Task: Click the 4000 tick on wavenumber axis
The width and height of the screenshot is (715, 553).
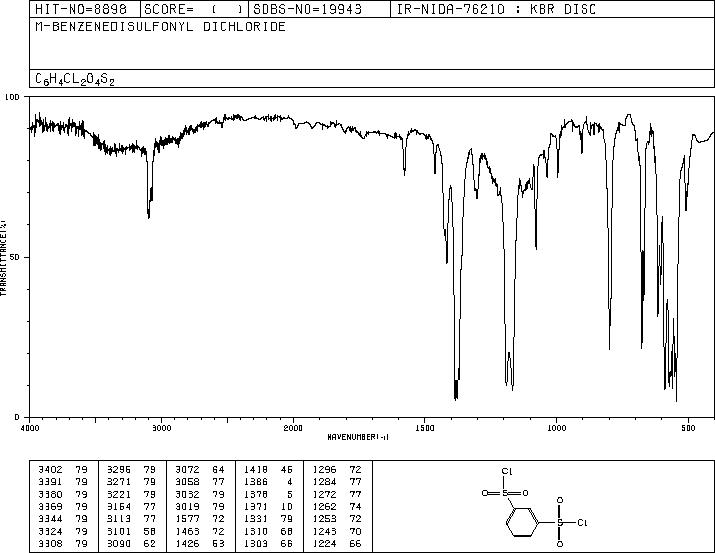Action: click(x=30, y=428)
